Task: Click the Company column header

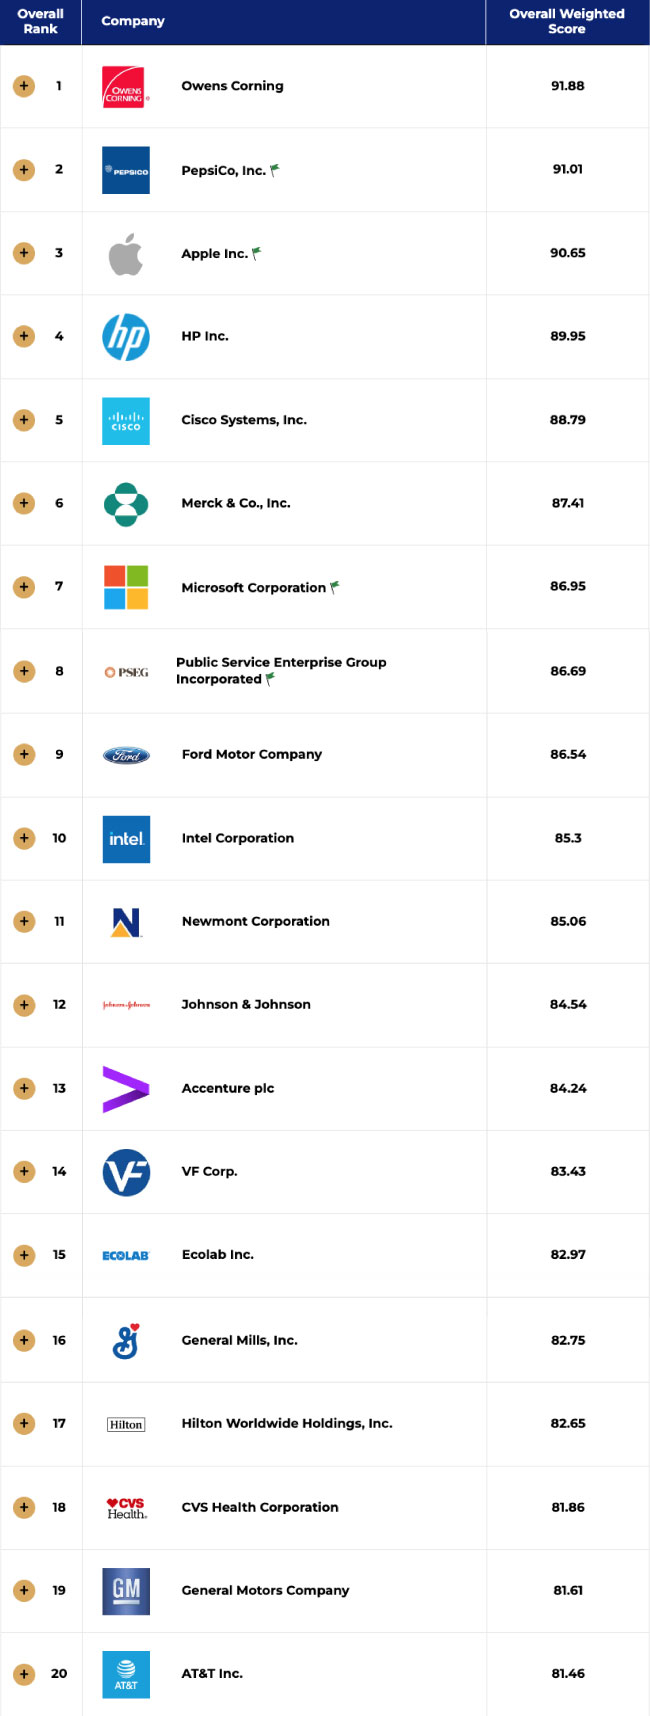Action: tap(133, 21)
